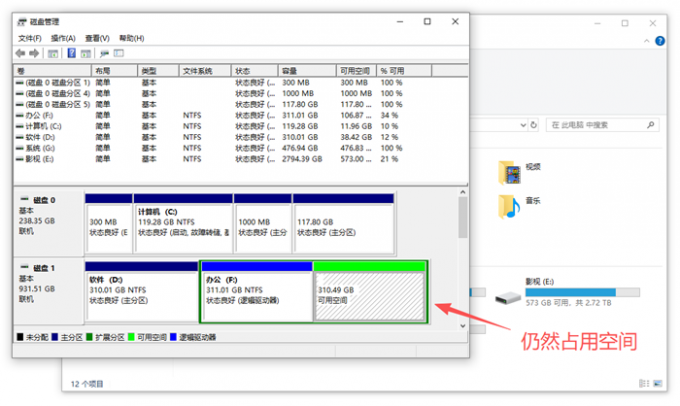Click the last toolbar icon for view settings
This screenshot has width=680, height=406.
pyautogui.click(x=119, y=53)
